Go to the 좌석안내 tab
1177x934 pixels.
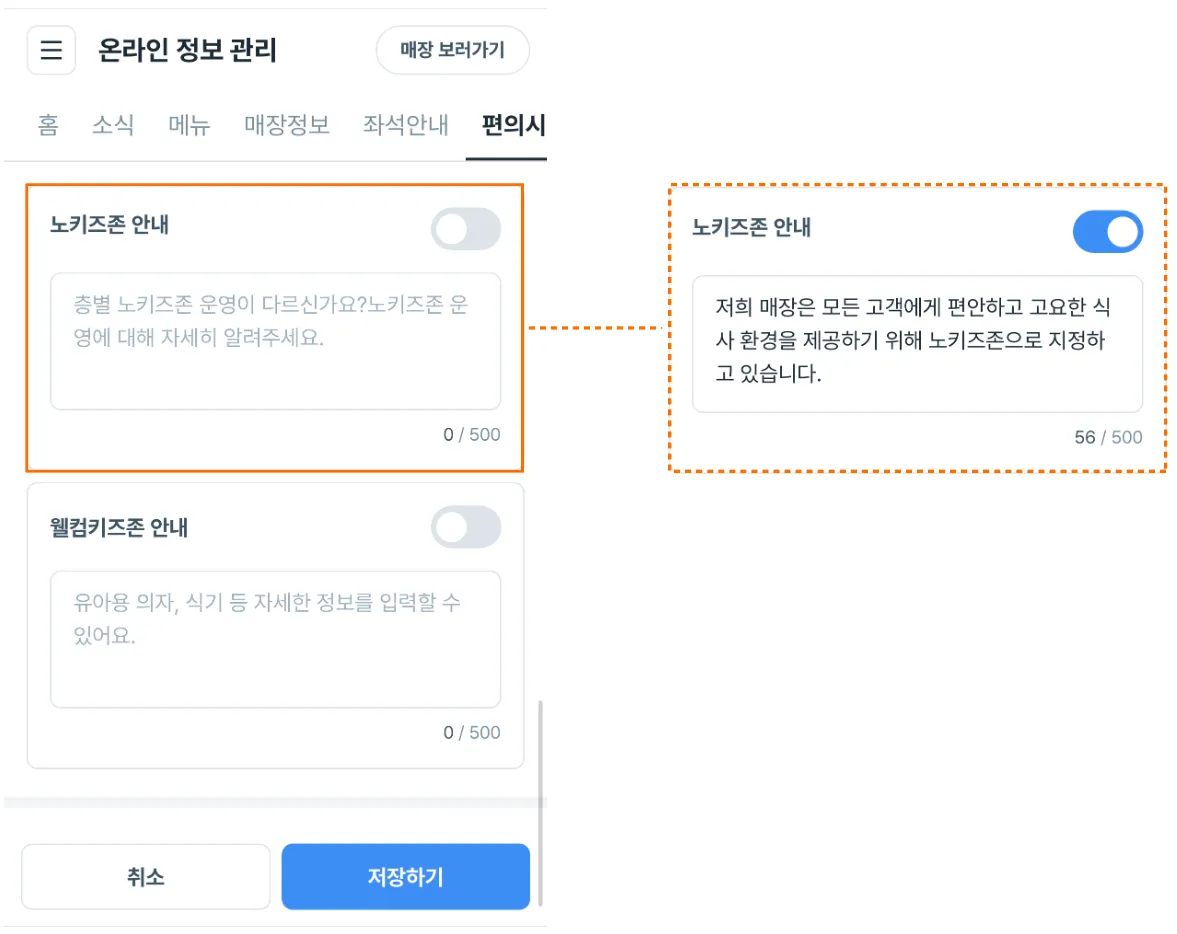point(405,125)
